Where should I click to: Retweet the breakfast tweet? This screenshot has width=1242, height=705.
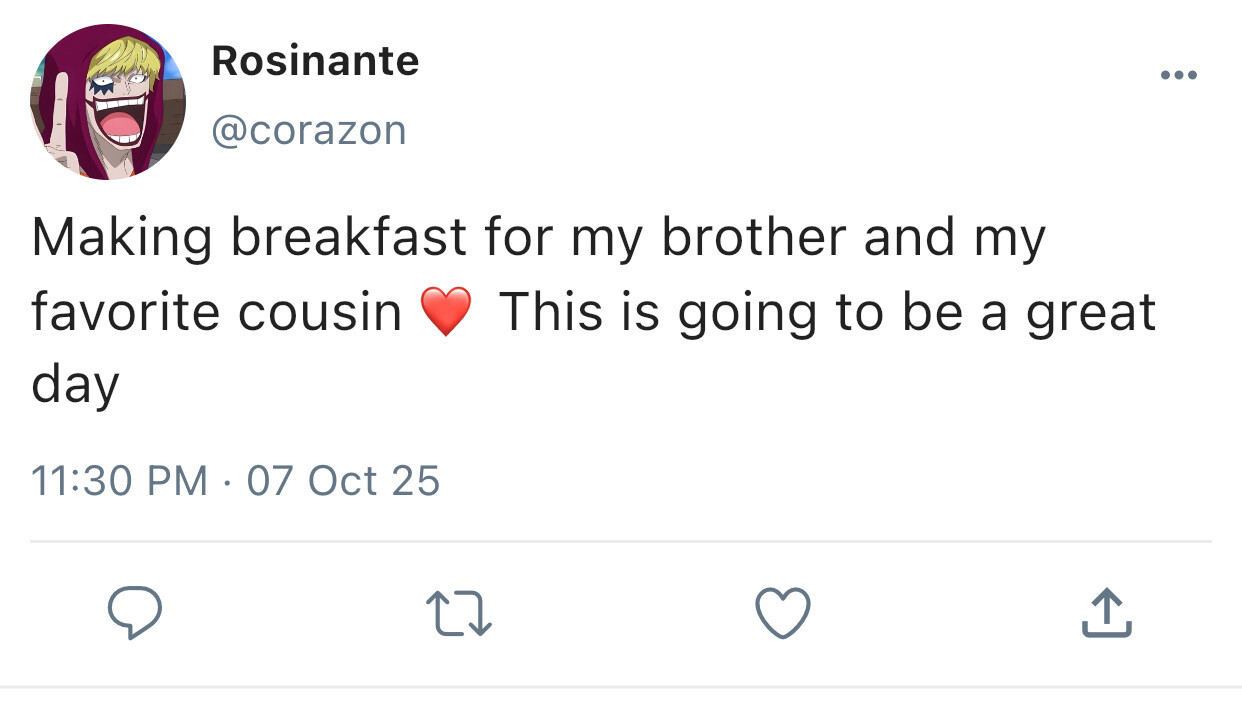tap(459, 613)
